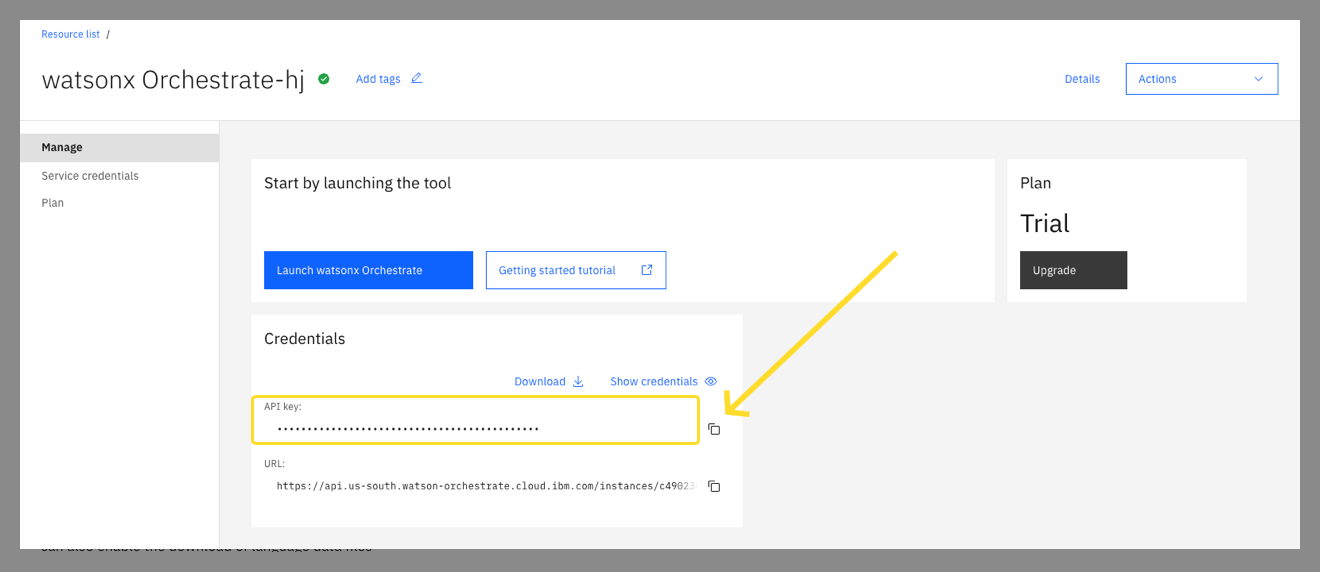Click the Start by launching the tool heading

[x=357, y=183]
